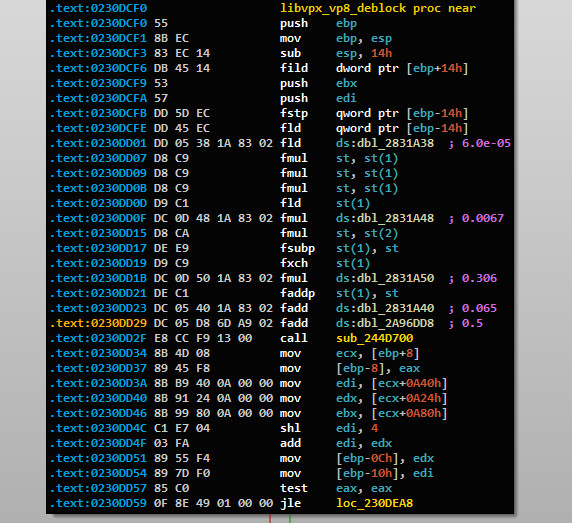Click the 6.0e-05 comment value
The image size is (572, 523).
pyautogui.click(x=486, y=143)
